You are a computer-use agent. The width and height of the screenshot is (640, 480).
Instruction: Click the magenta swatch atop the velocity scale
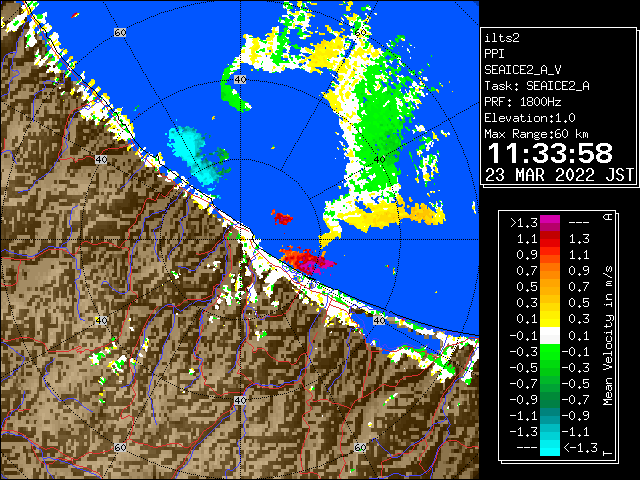550,223
